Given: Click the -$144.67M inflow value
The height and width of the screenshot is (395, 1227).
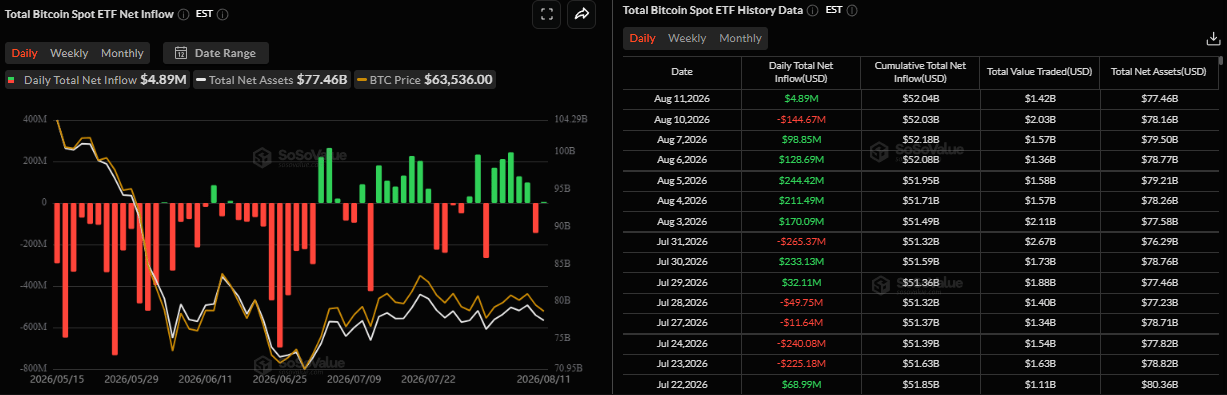Looking at the screenshot, I should tap(800, 119).
